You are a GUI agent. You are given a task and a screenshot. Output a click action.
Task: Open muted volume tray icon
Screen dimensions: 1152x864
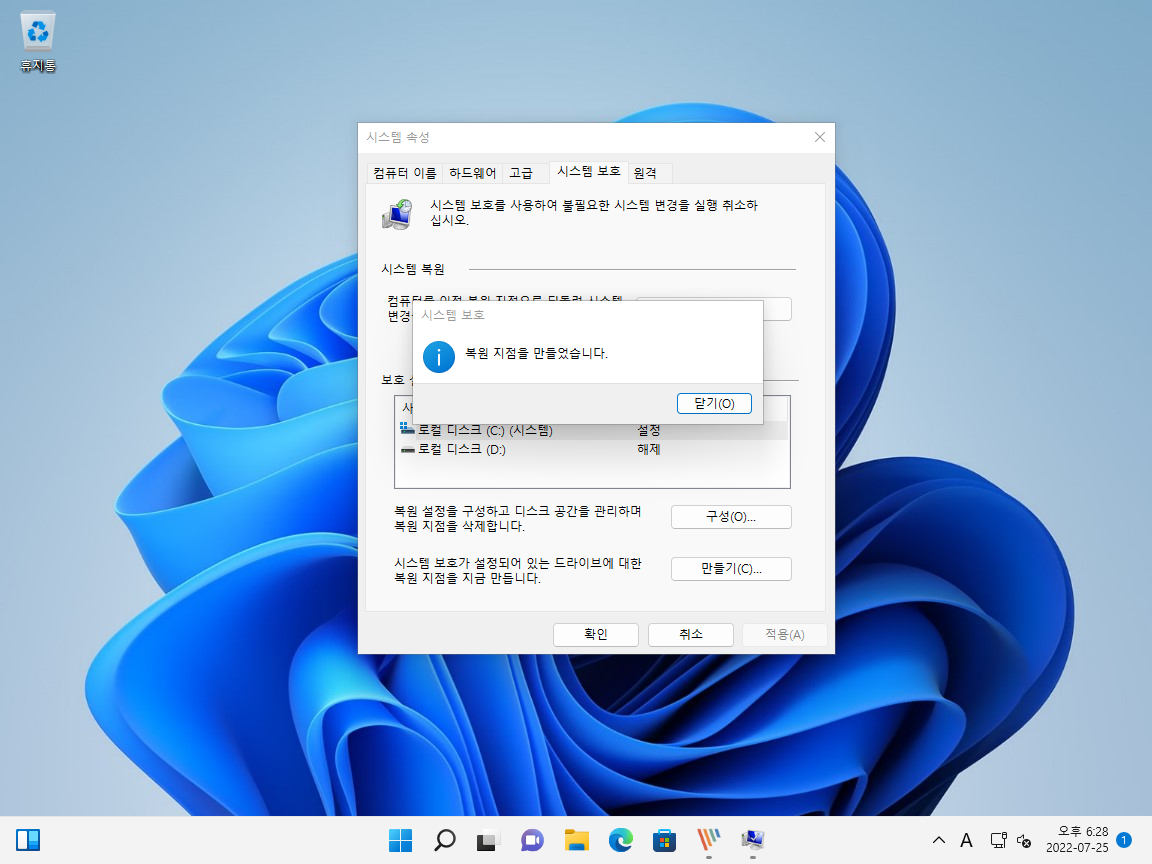(1023, 840)
